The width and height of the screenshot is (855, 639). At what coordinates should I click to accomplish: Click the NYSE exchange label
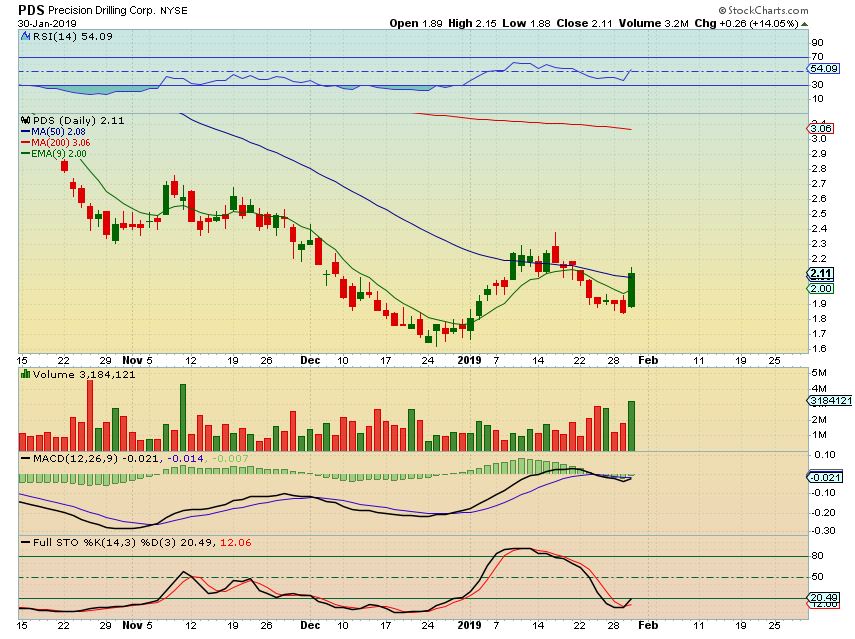(x=174, y=11)
